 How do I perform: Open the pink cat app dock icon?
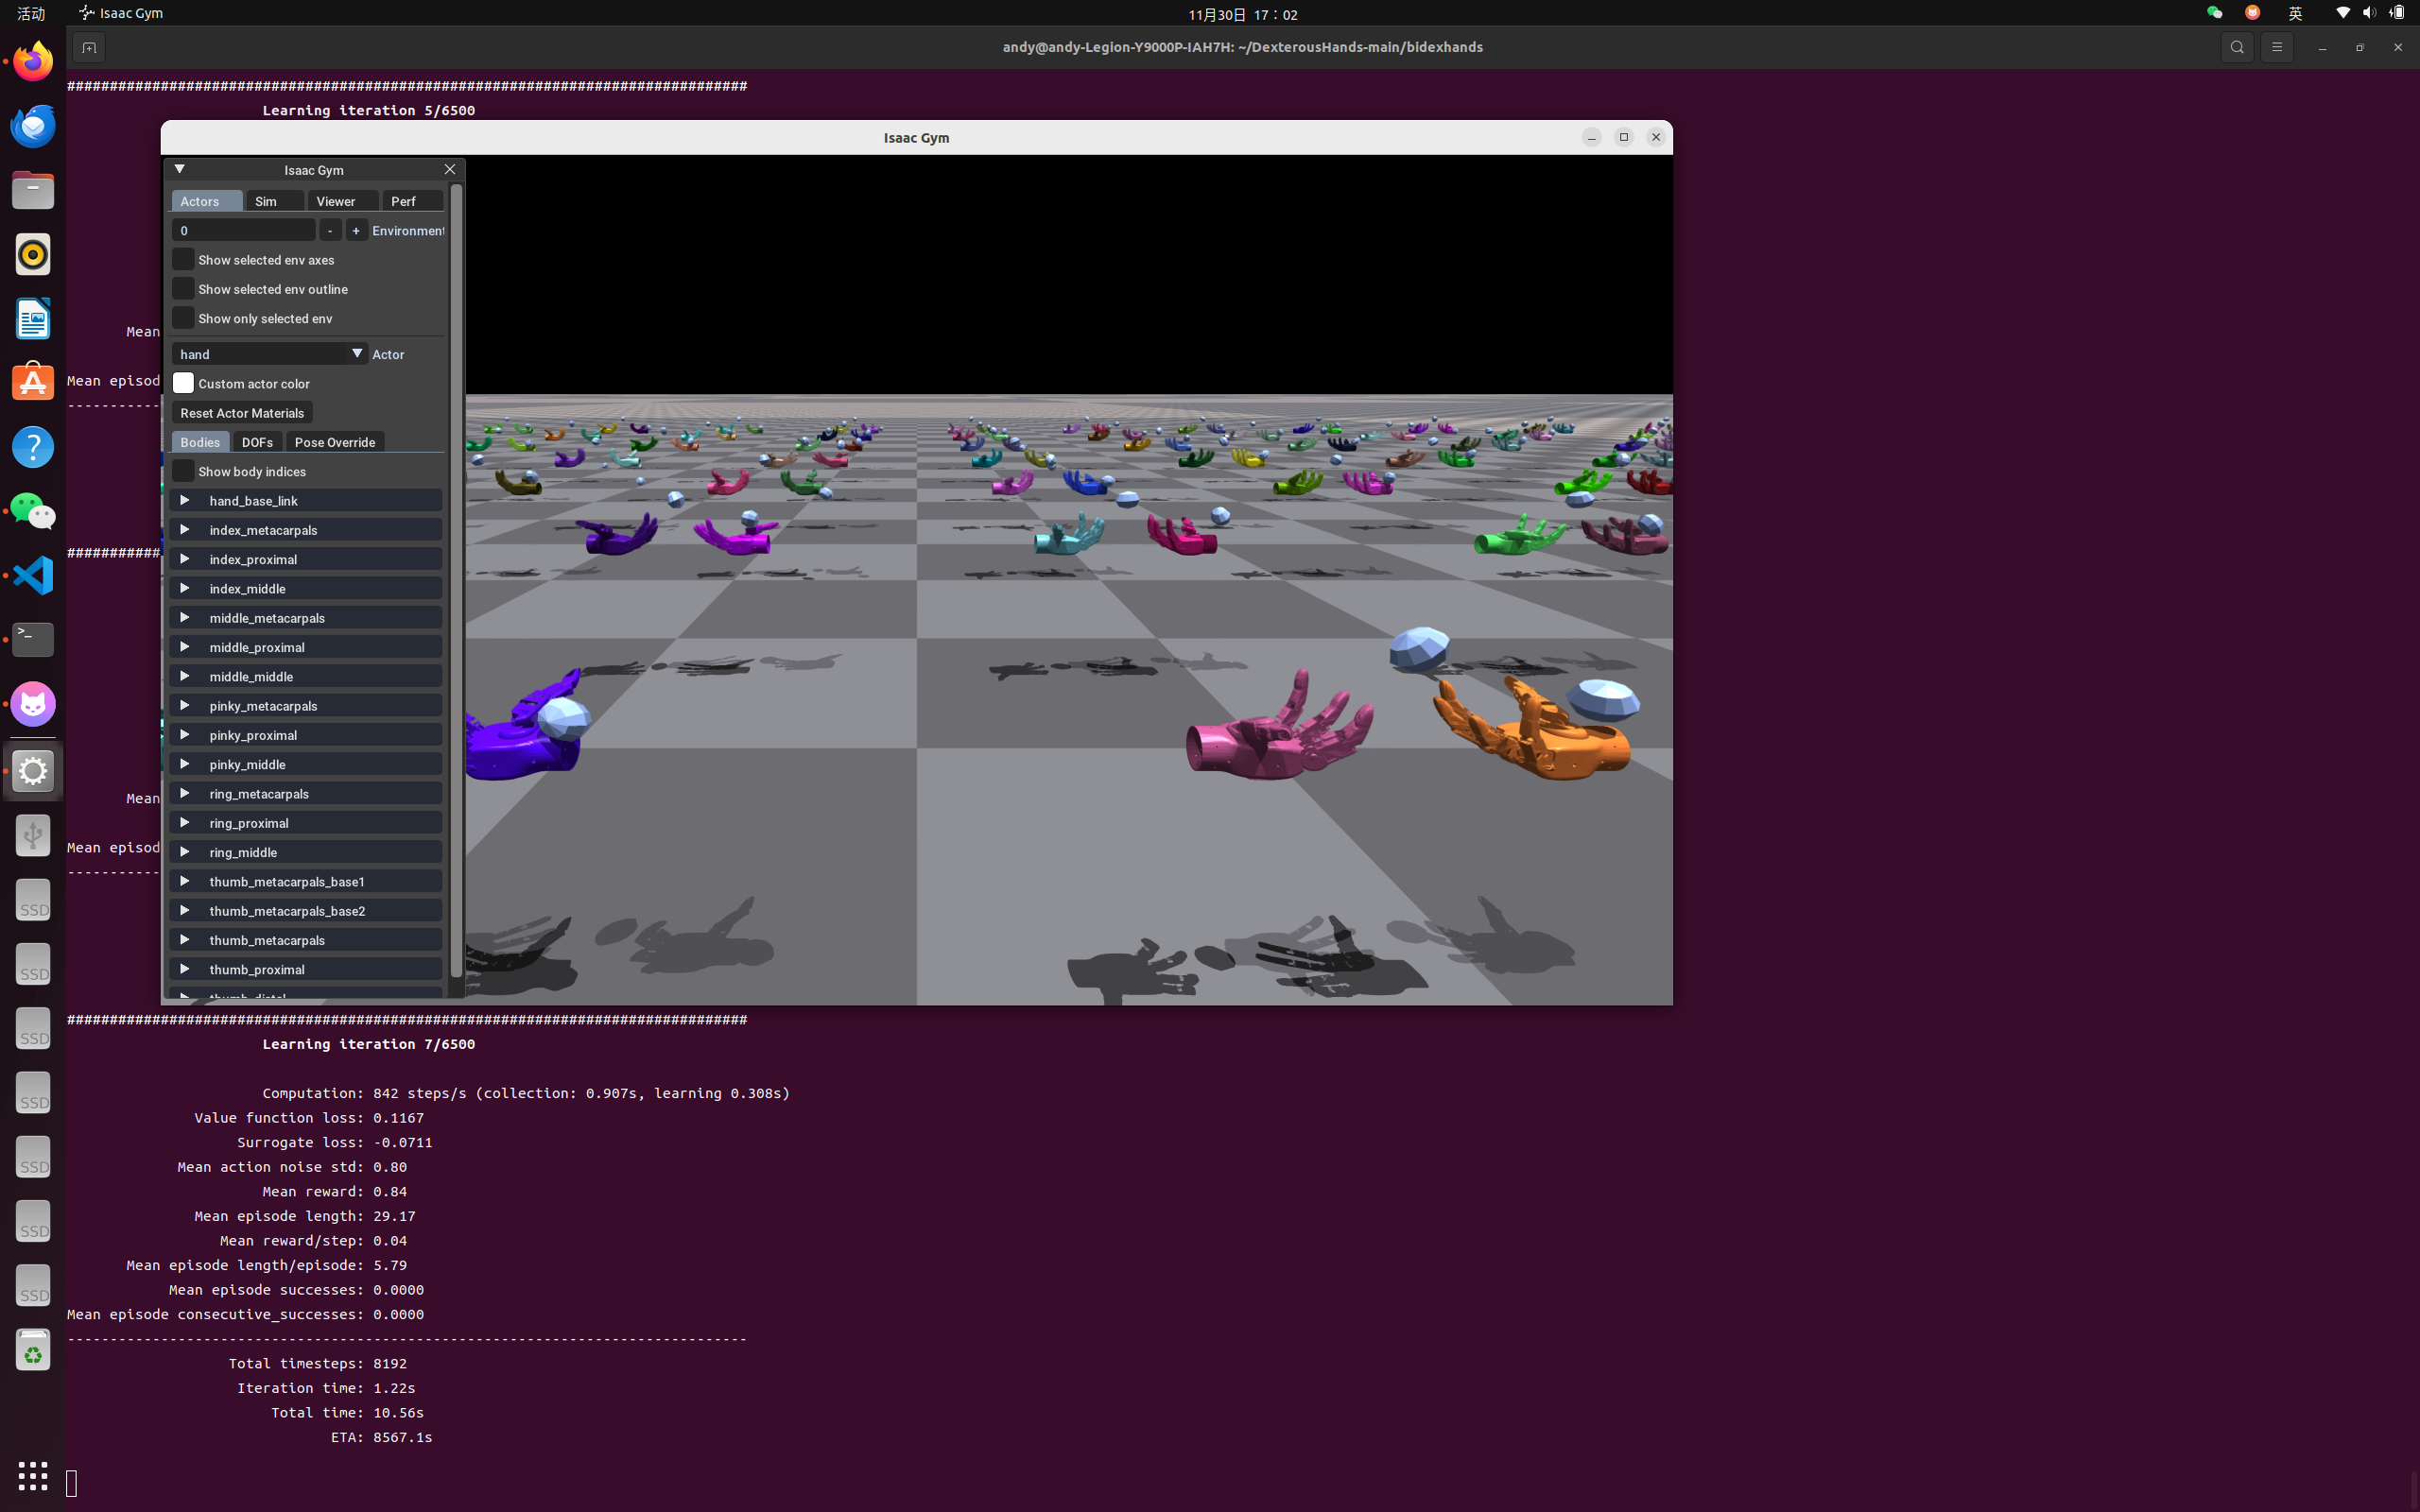click(x=33, y=704)
